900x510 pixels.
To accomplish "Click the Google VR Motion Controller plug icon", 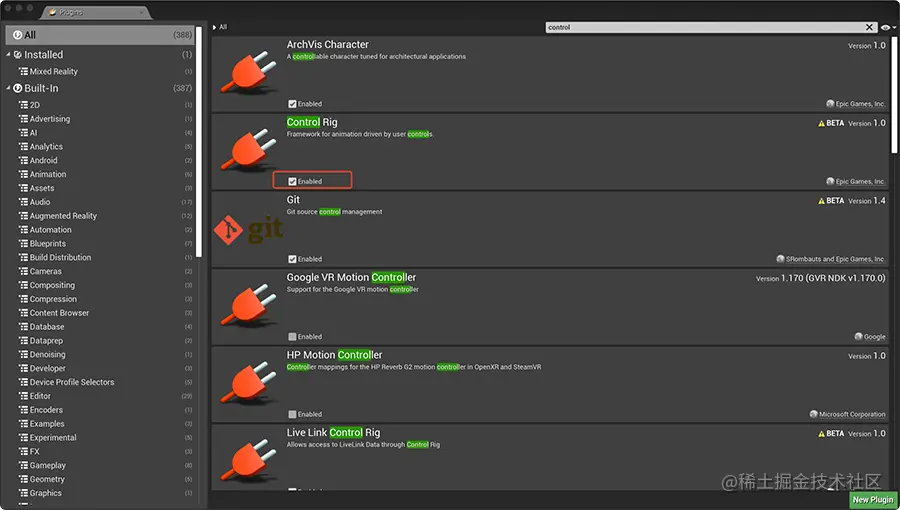I will (248, 305).
